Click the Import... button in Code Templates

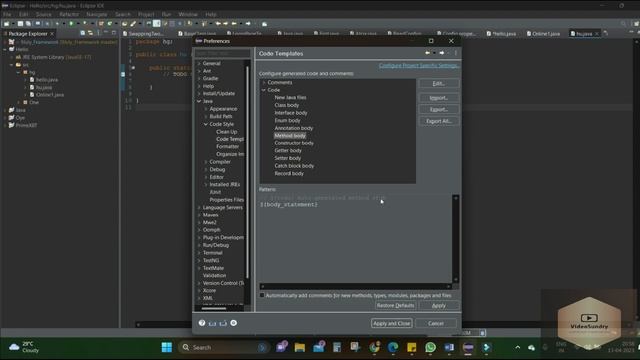(x=439, y=98)
